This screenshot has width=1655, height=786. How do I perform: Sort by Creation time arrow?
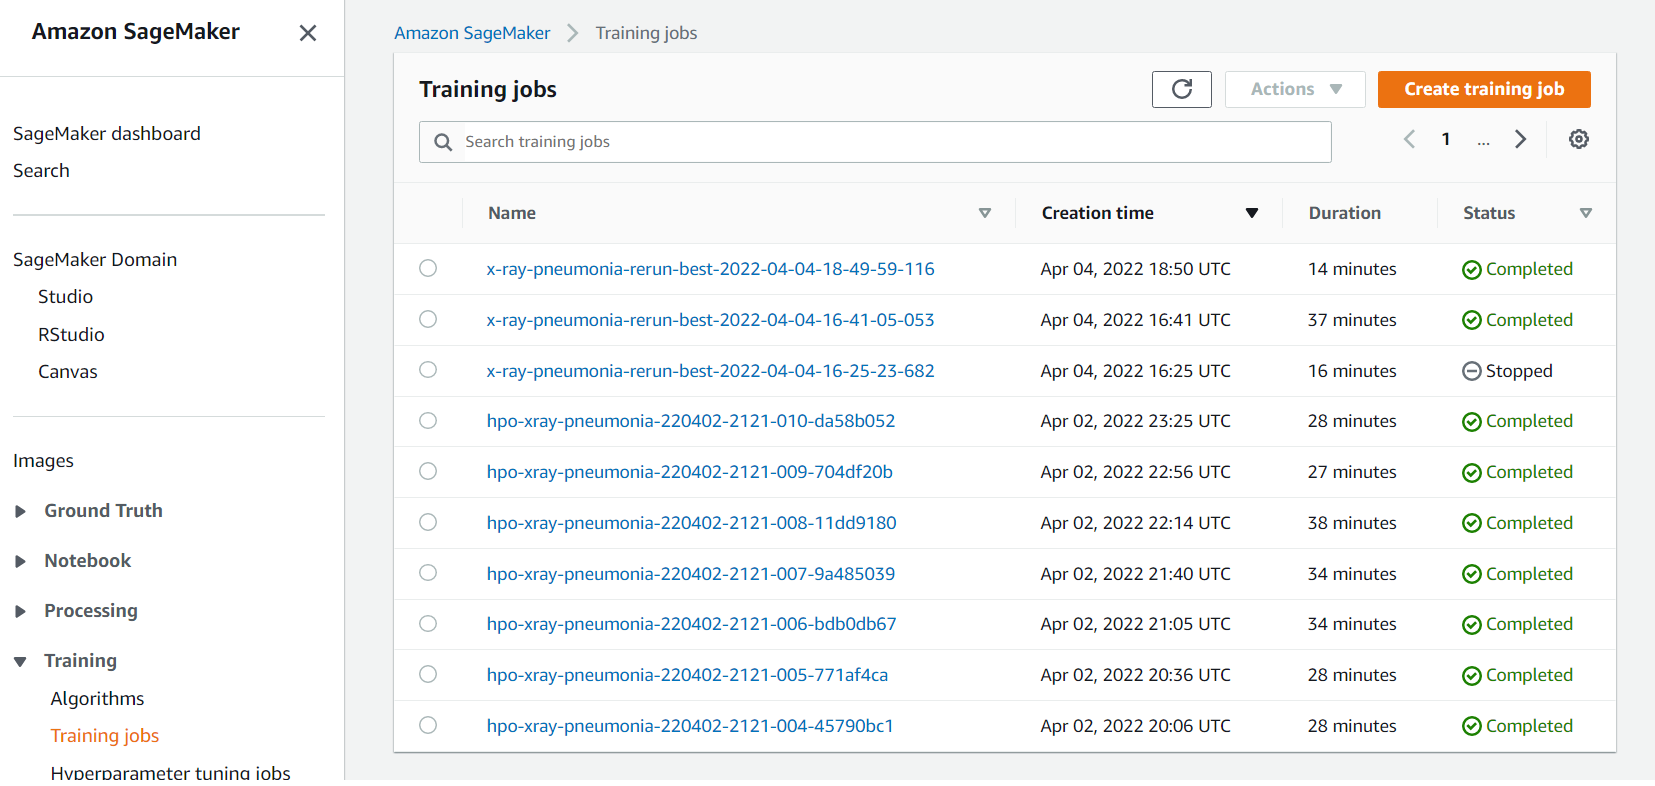tap(1251, 213)
